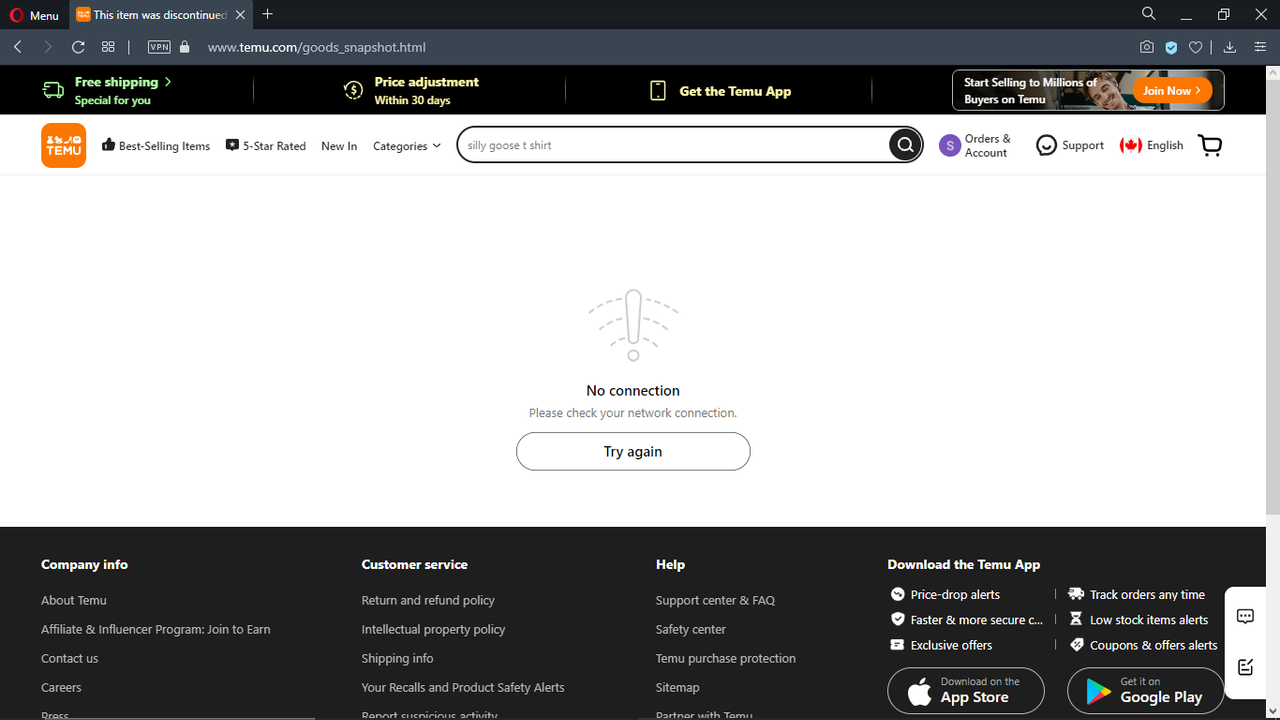Toggle the VPN badge in address bar
Viewport: 1280px width, 720px height.
coord(159,47)
